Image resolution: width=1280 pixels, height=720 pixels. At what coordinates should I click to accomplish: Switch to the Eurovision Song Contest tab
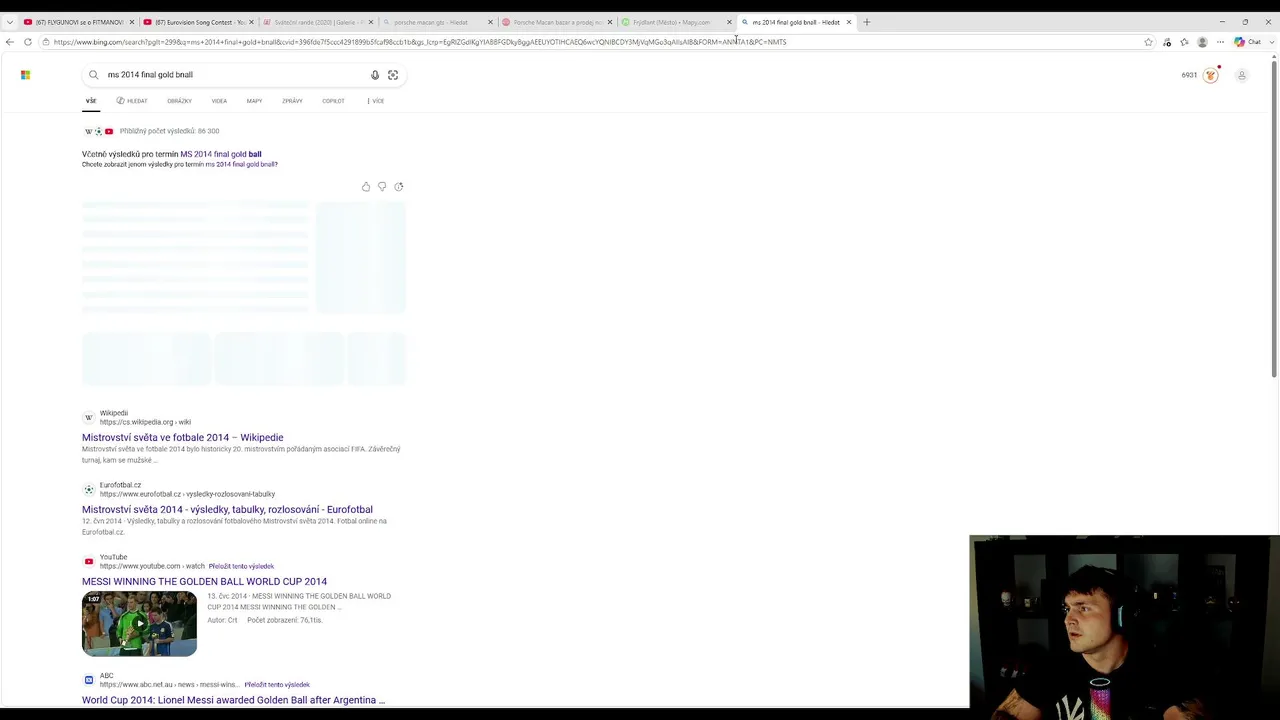pyautogui.click(x=198, y=22)
